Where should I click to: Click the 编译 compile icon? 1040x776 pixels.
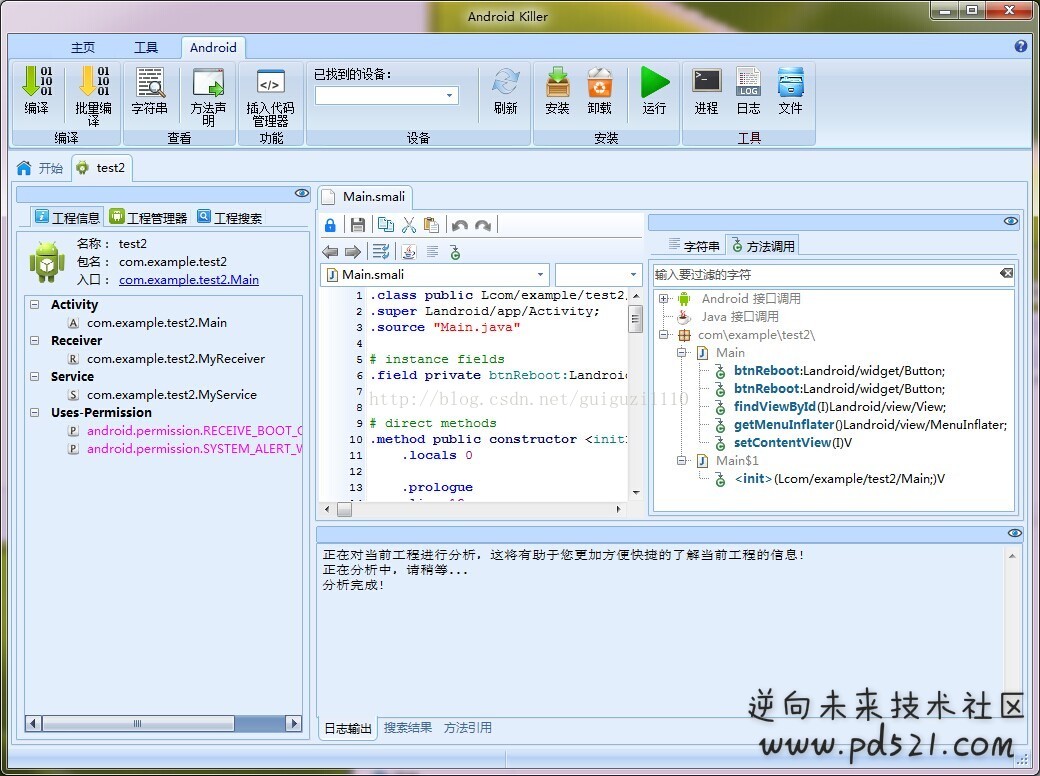(x=36, y=90)
